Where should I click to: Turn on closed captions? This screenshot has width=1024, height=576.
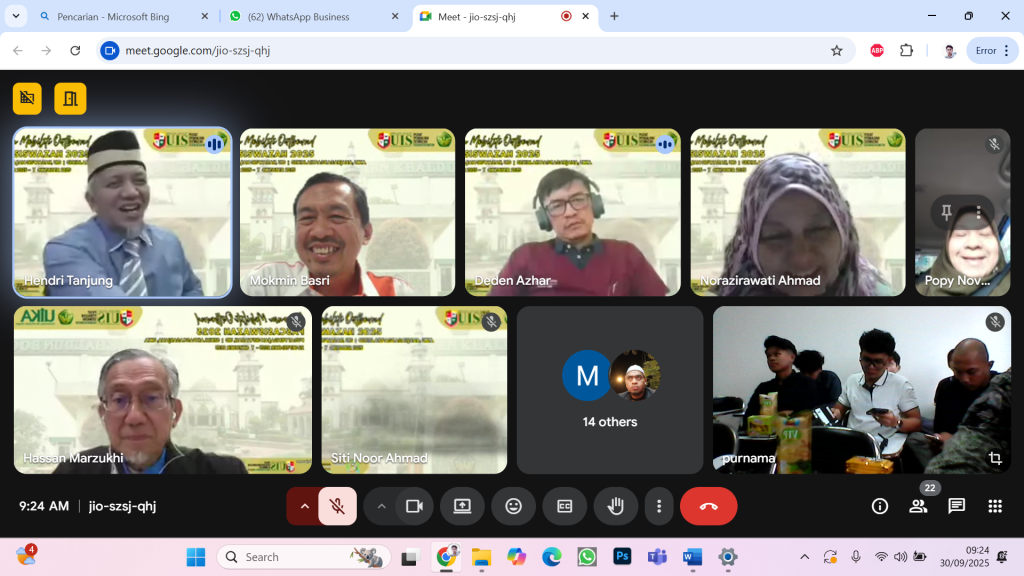point(565,506)
